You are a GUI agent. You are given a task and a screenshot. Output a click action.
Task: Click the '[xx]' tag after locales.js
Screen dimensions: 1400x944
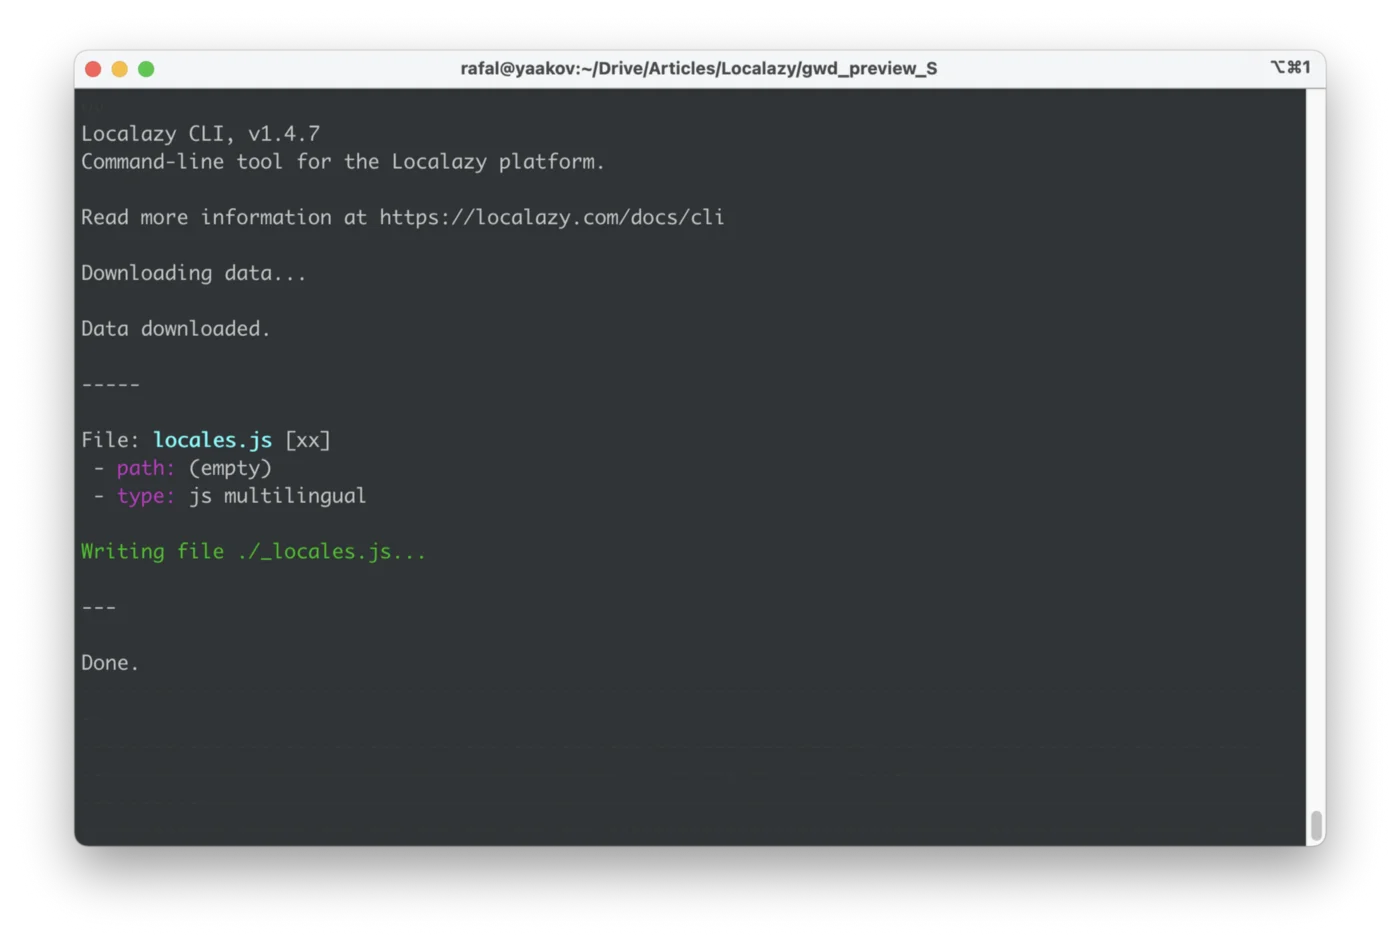tap(308, 440)
